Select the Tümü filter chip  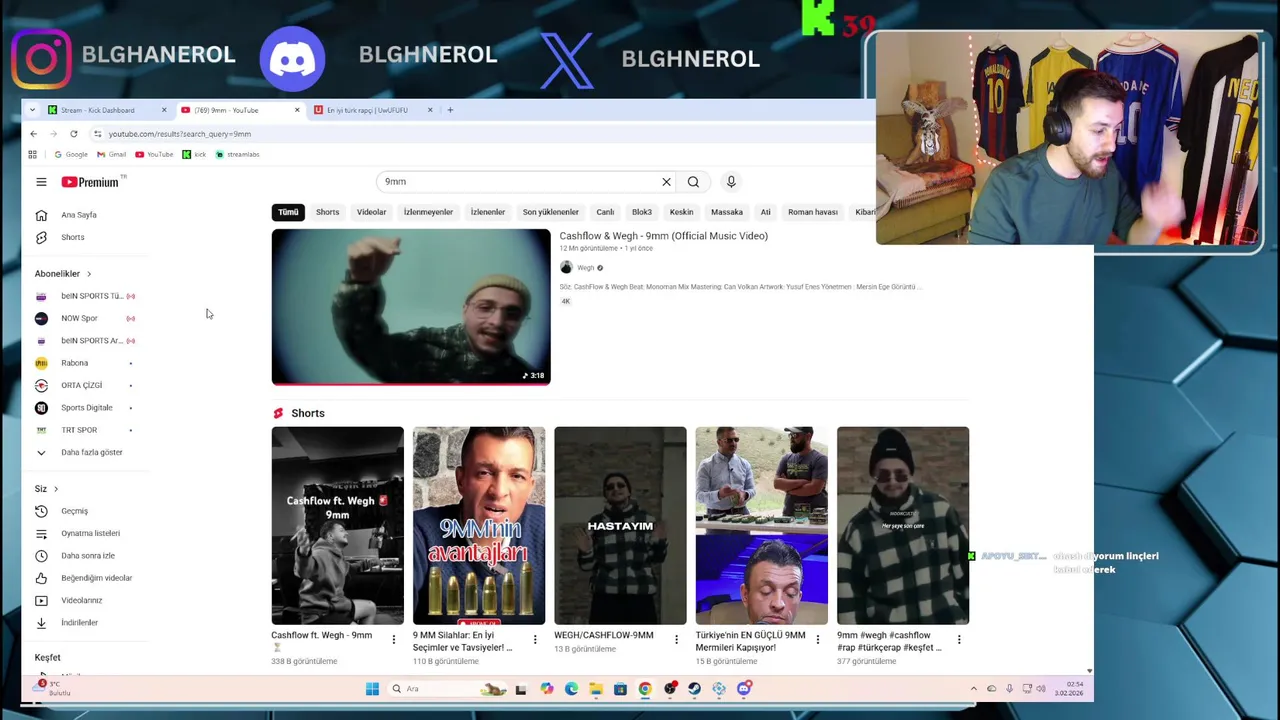tap(288, 212)
